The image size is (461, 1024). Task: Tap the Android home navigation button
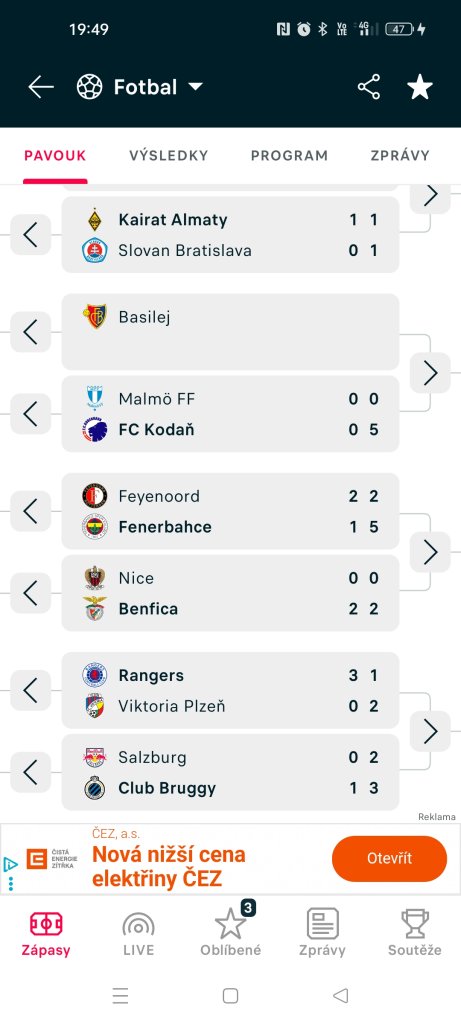coord(230,995)
